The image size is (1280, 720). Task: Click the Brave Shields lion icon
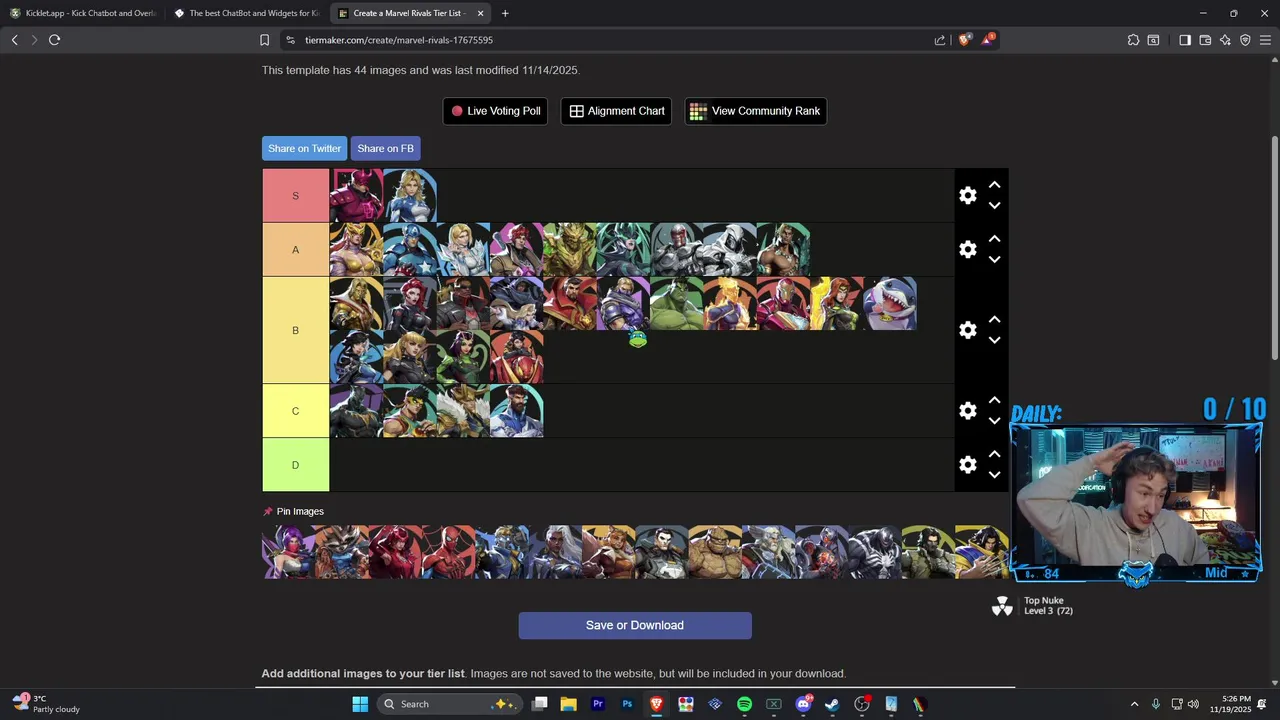[x=964, y=40]
